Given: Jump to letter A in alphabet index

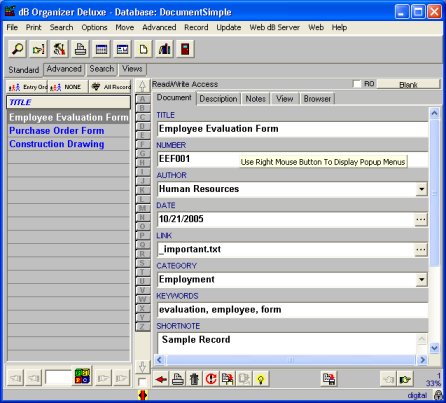Looking at the screenshot, I should [x=143, y=99].
